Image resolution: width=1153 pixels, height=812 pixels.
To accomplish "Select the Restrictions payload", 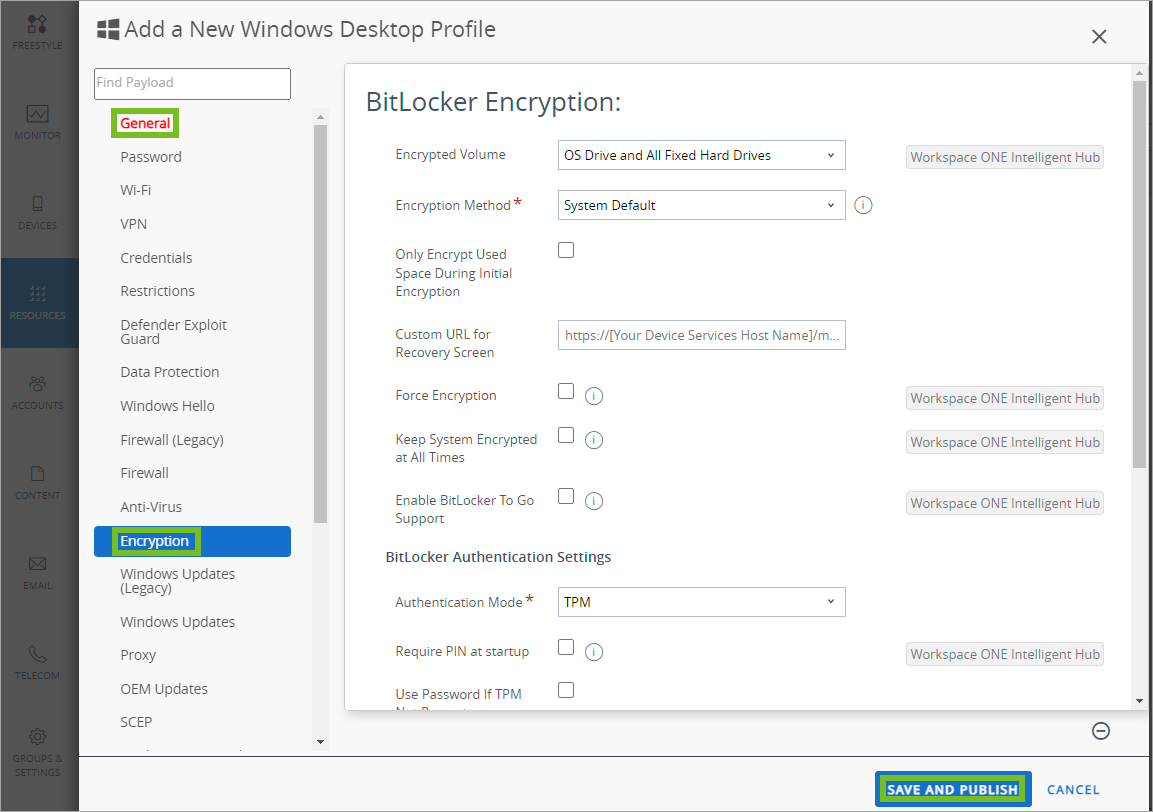I will click(157, 291).
